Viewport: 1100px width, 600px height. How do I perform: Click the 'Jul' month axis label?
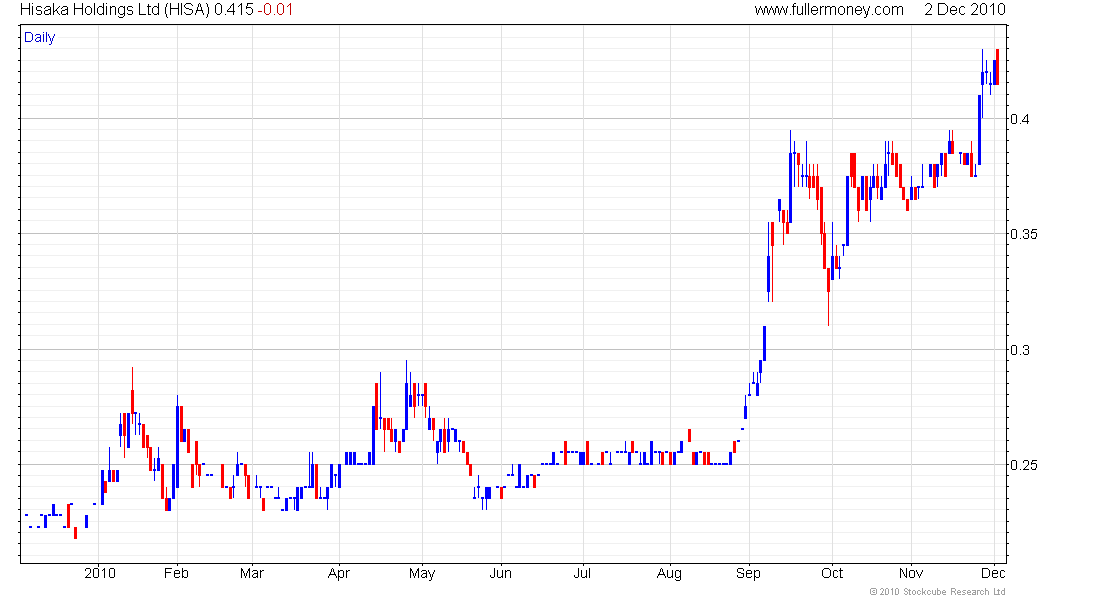(x=582, y=573)
